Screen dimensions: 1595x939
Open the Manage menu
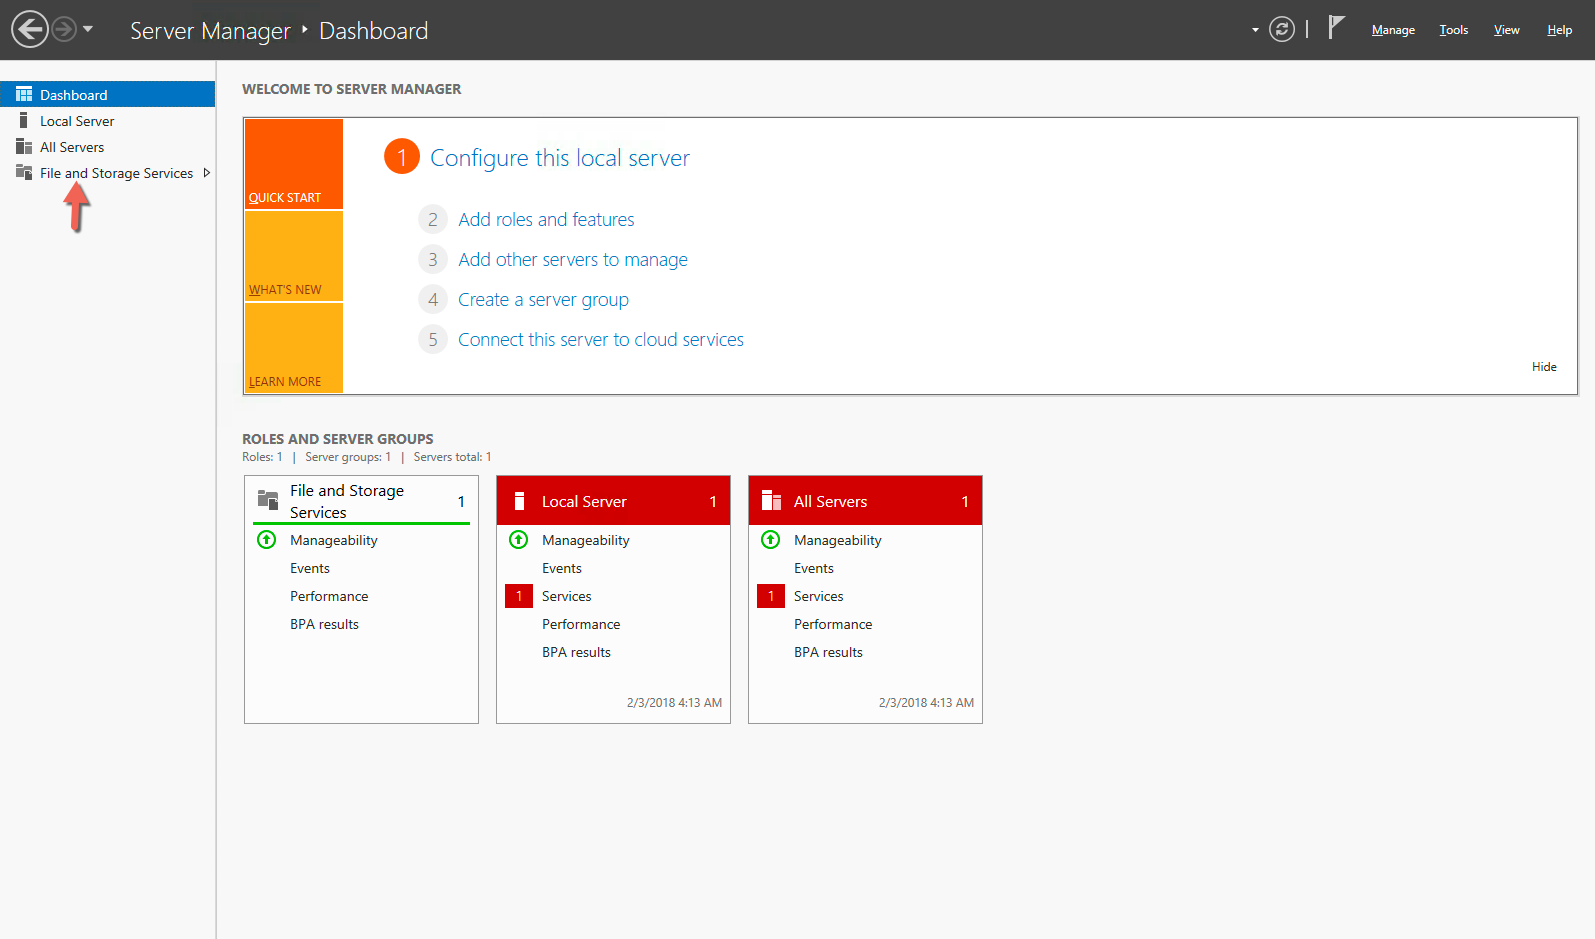click(x=1393, y=30)
